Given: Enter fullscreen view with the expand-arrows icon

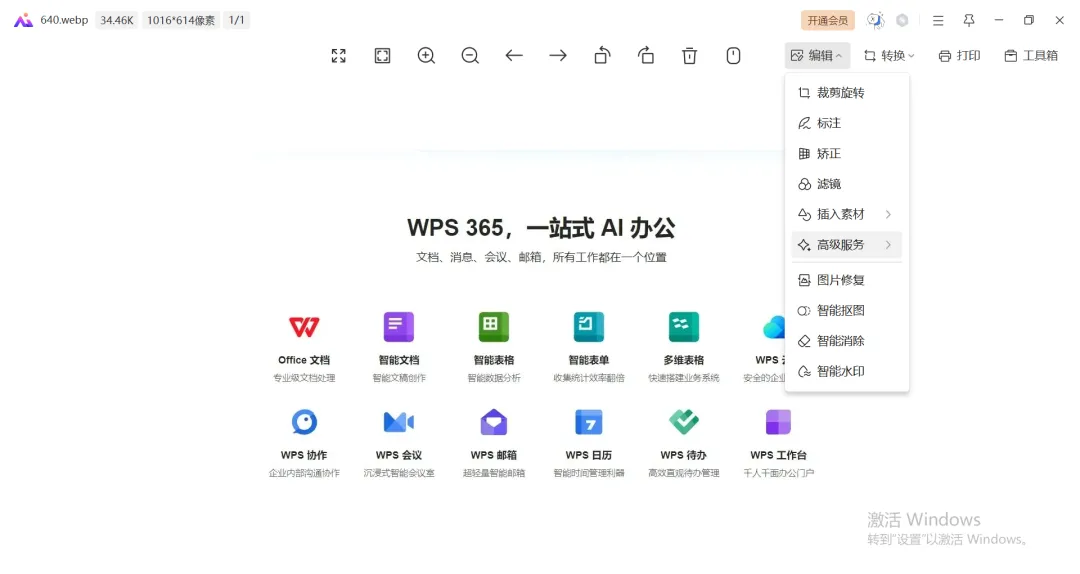Looking at the screenshot, I should (338, 56).
